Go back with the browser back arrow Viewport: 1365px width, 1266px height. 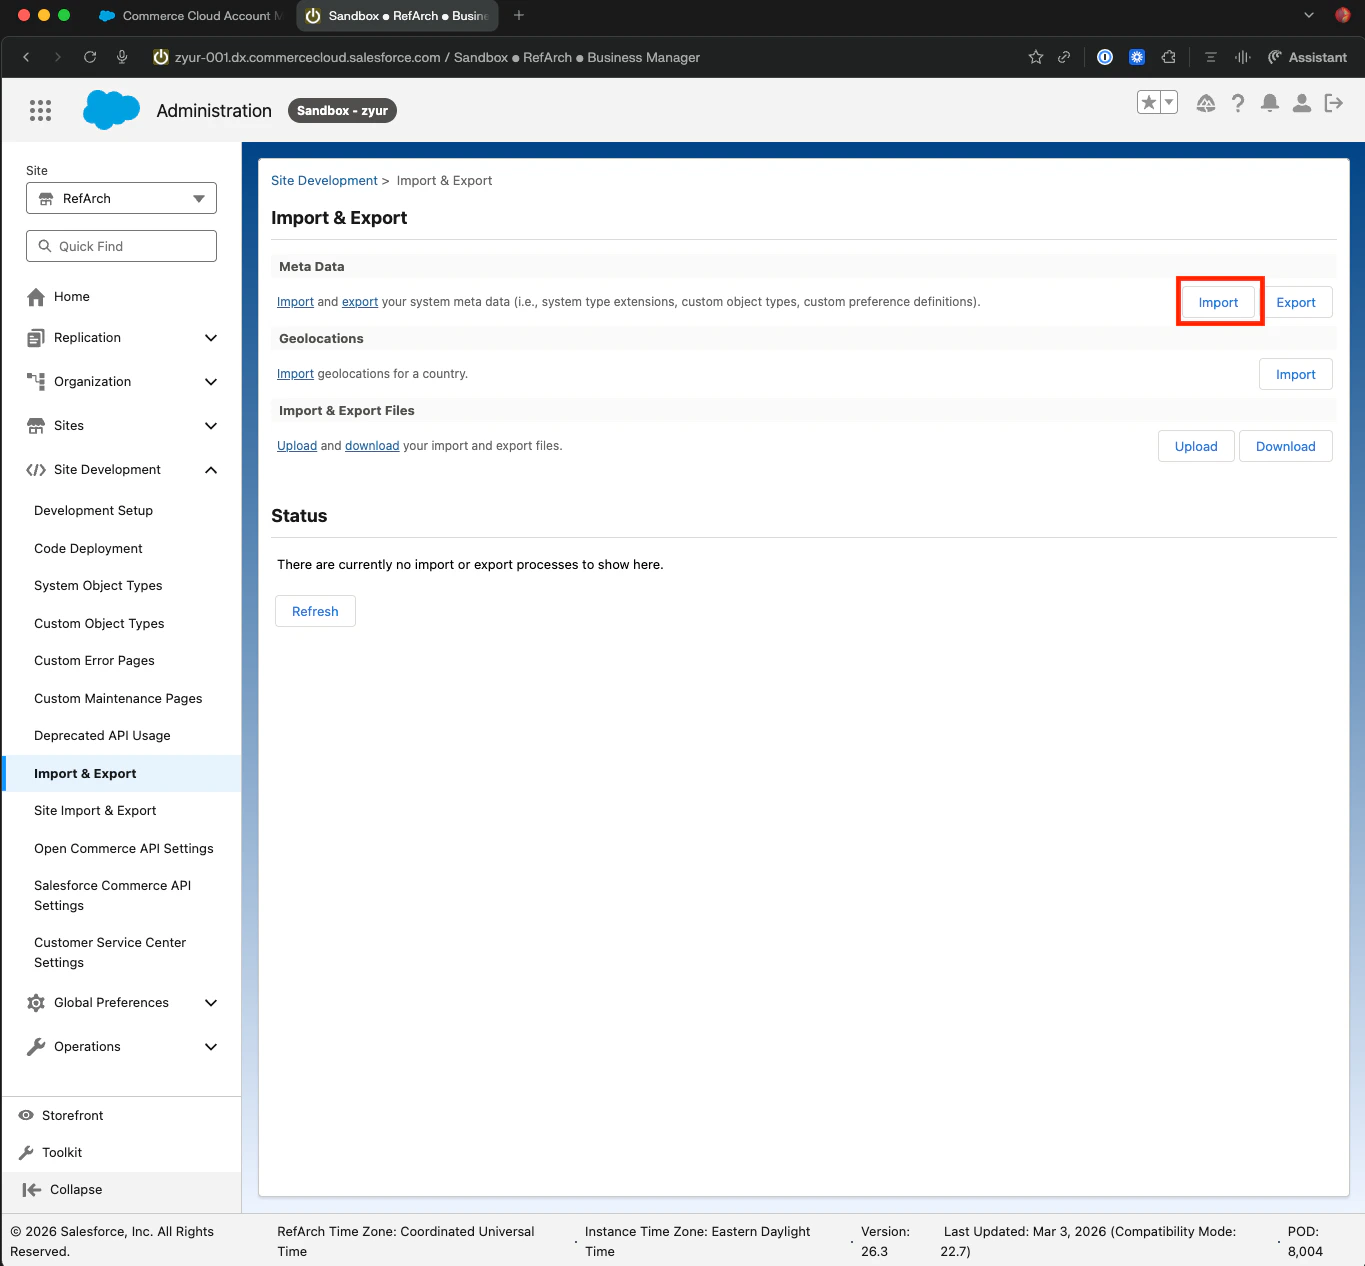point(27,57)
